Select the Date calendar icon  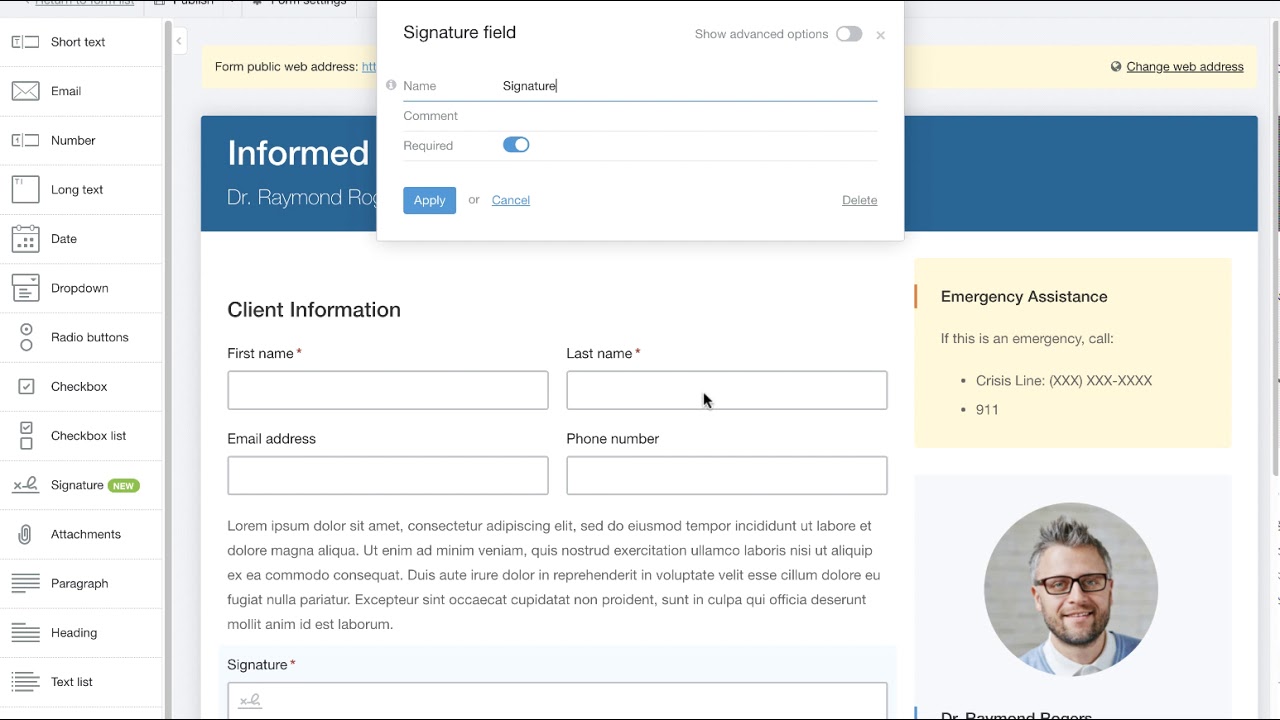[26, 239]
